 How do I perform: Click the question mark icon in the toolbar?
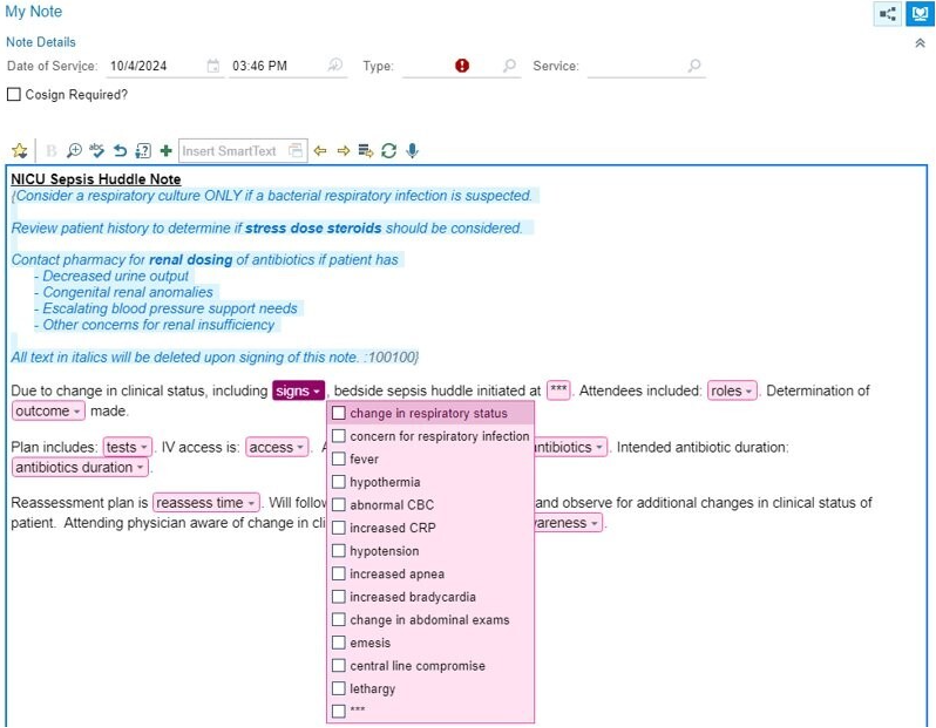[x=143, y=151]
